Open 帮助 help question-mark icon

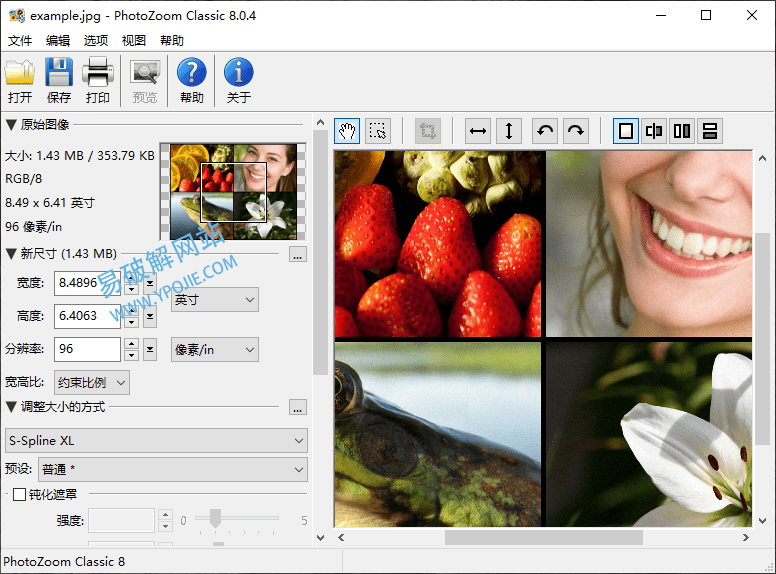pos(192,80)
